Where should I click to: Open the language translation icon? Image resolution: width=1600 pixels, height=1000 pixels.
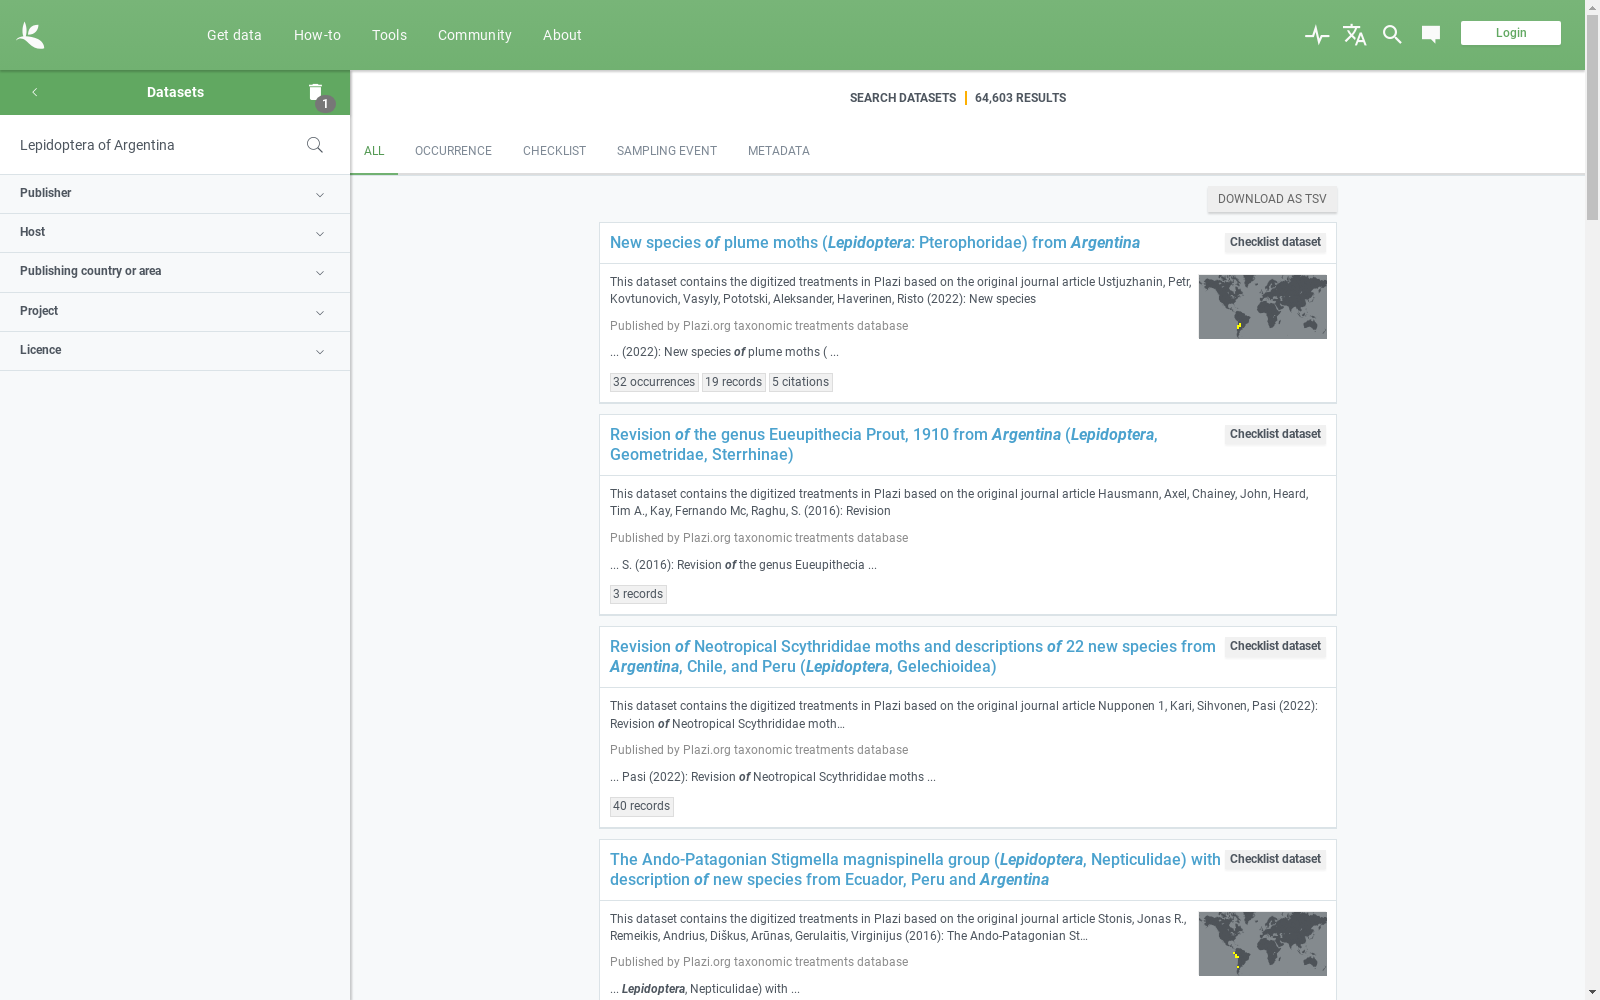click(x=1355, y=35)
